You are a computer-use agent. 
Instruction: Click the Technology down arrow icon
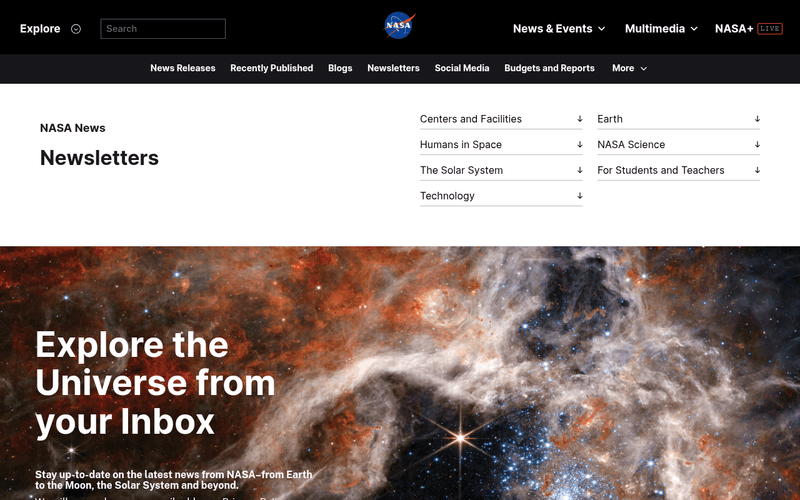[580, 195]
